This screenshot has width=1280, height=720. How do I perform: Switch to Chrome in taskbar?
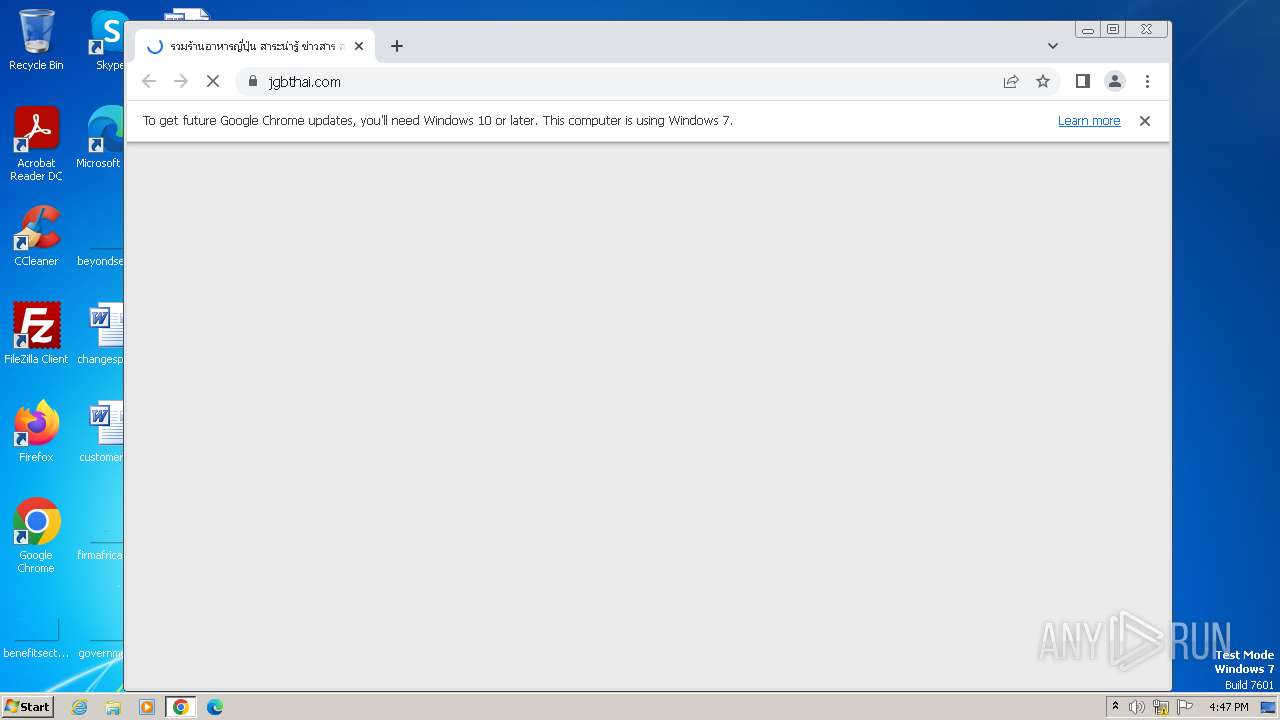tap(181, 707)
